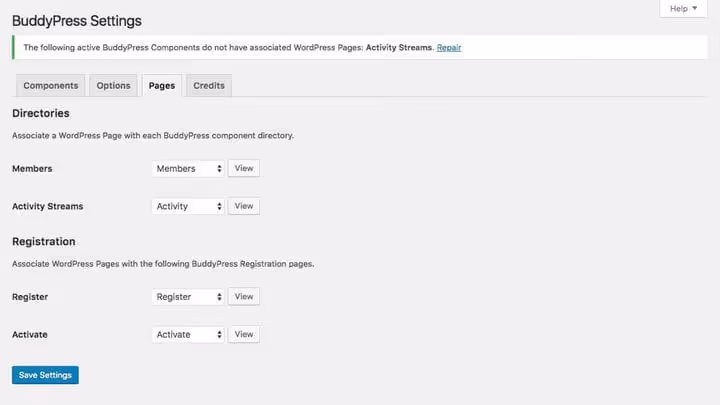Open the Members page dropdown
720x405 pixels.
pyautogui.click(x=188, y=169)
